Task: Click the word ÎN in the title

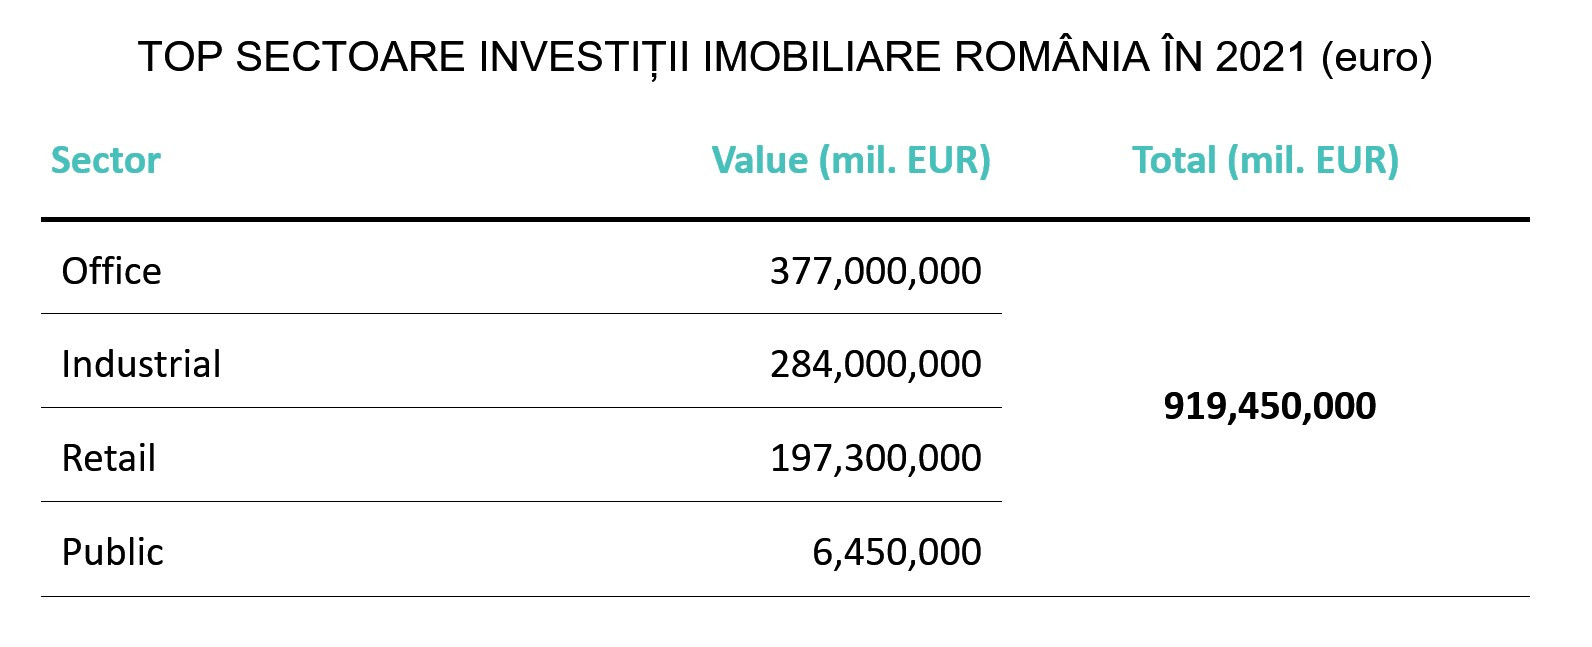Action: (x=1182, y=57)
